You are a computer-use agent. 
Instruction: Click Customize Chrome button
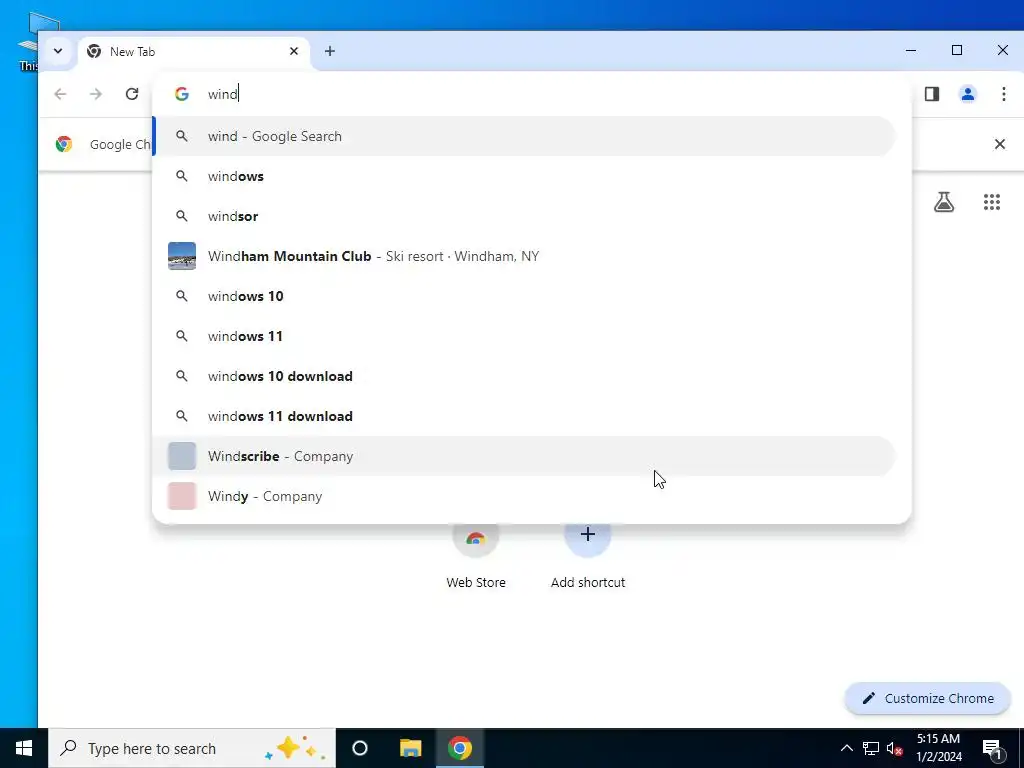click(x=928, y=698)
